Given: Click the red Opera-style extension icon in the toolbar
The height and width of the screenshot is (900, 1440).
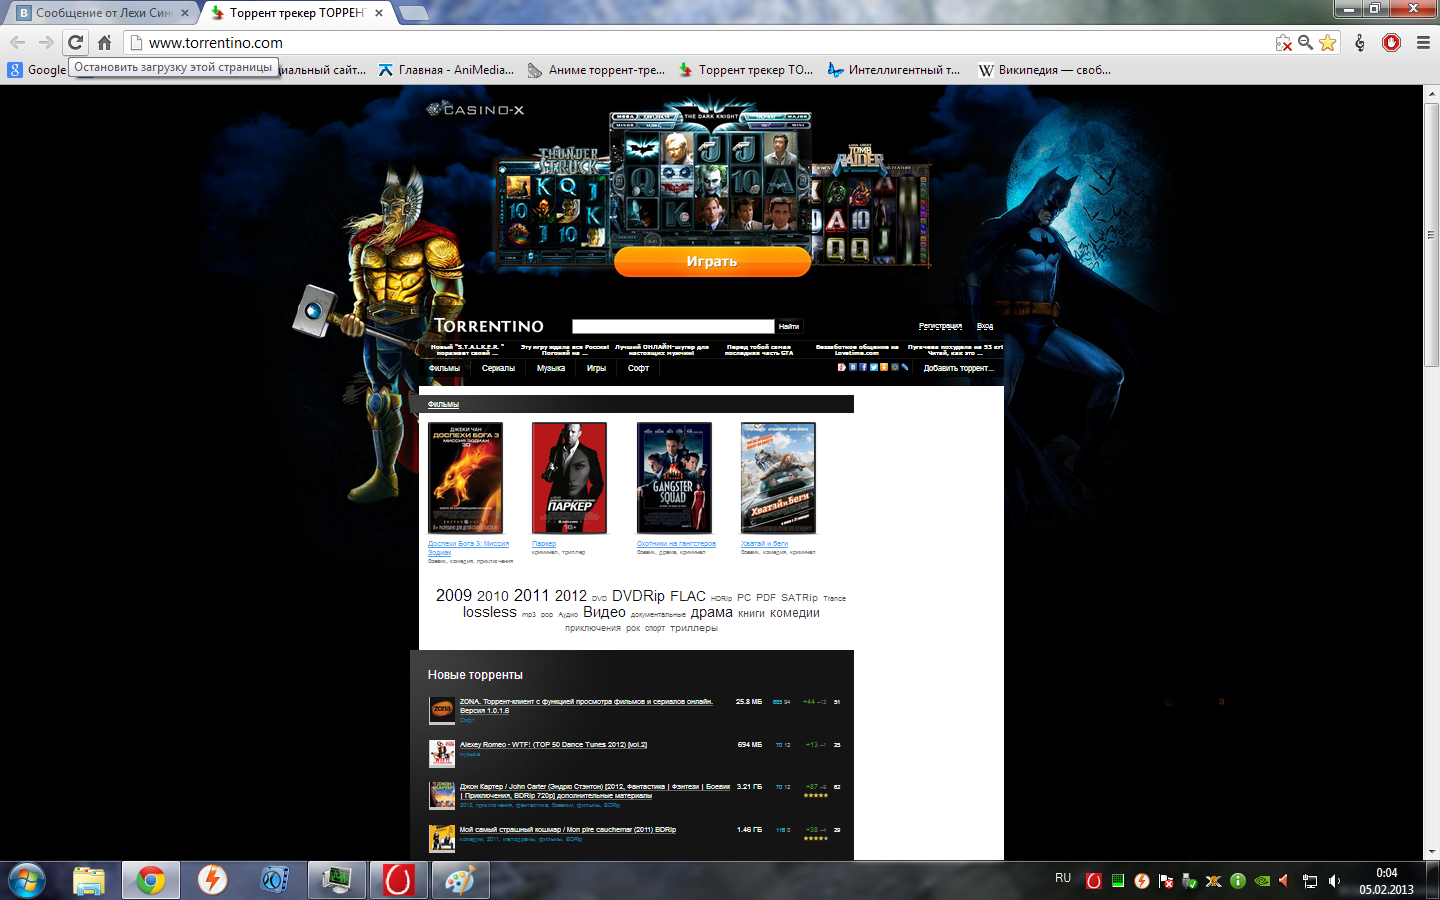Looking at the screenshot, I should click(x=1391, y=42).
